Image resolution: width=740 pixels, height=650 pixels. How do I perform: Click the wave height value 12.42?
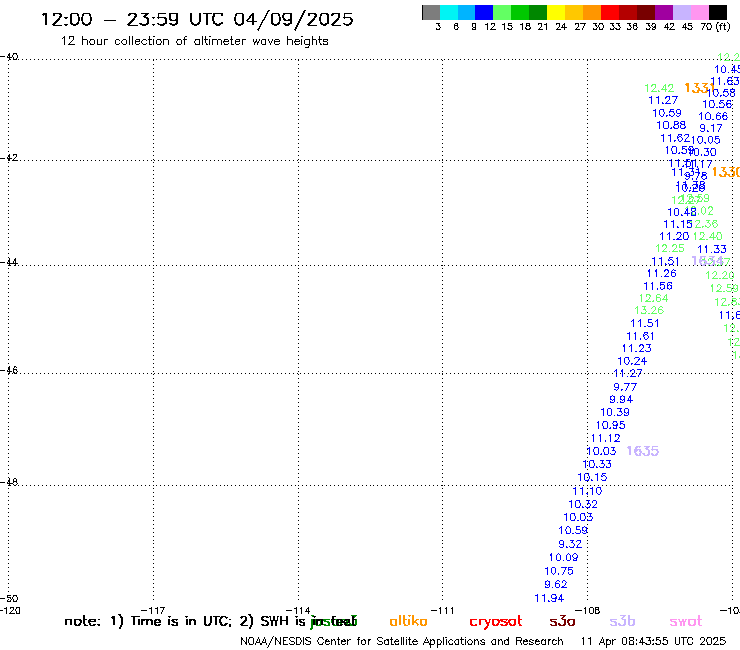659,88
